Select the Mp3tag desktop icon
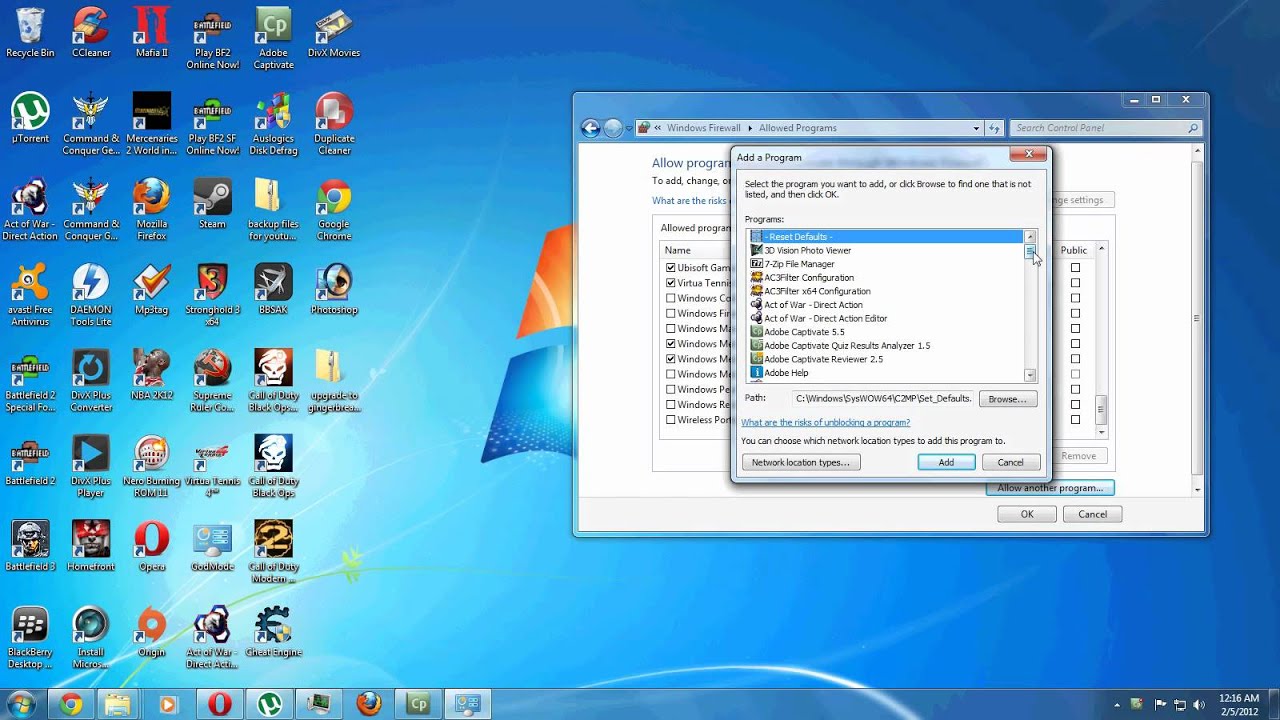This screenshot has height=720, width=1280. click(152, 289)
